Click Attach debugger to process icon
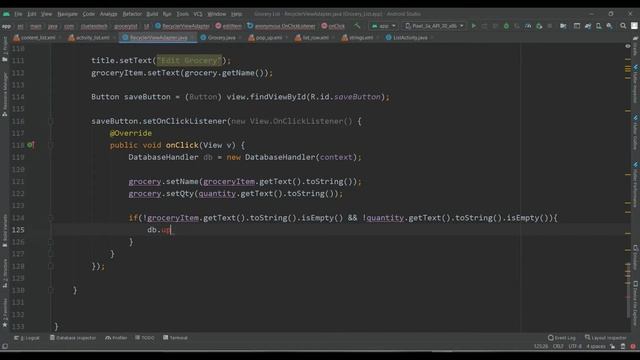The width and height of the screenshot is (640, 360). [x=539, y=26]
